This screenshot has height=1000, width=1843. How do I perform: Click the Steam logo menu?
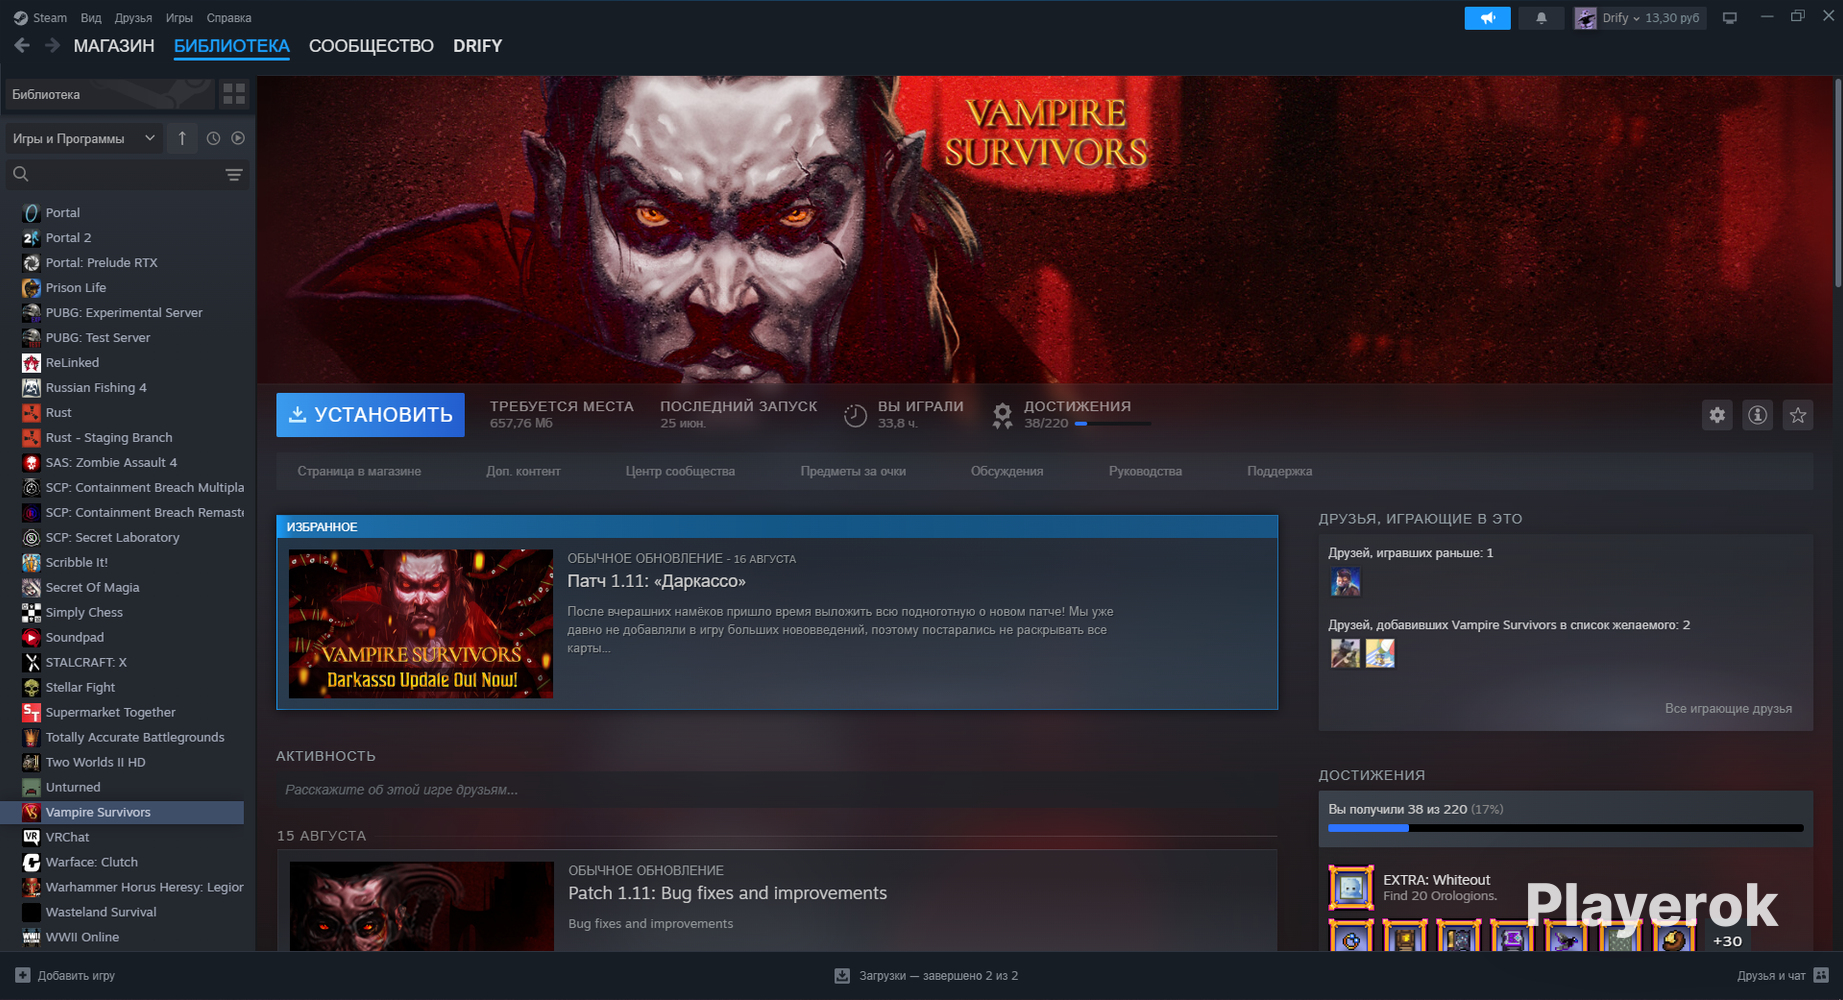pyautogui.click(x=40, y=18)
